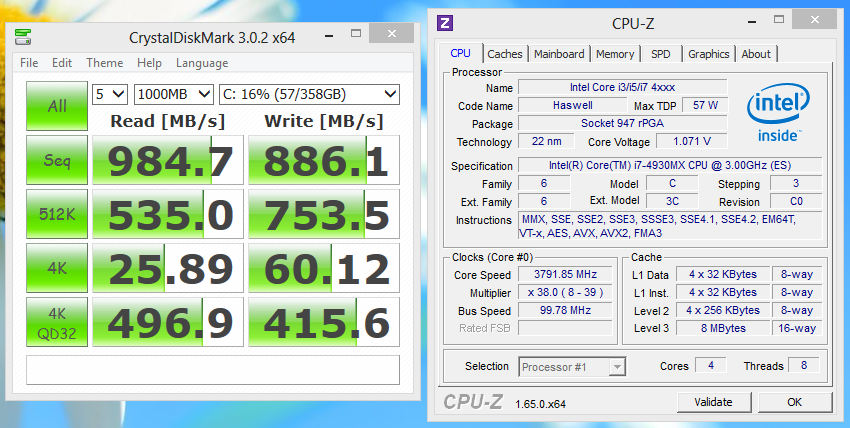Click the Level 3 value 8 MBytes
Viewport: 850px width, 428px height.
723,328
